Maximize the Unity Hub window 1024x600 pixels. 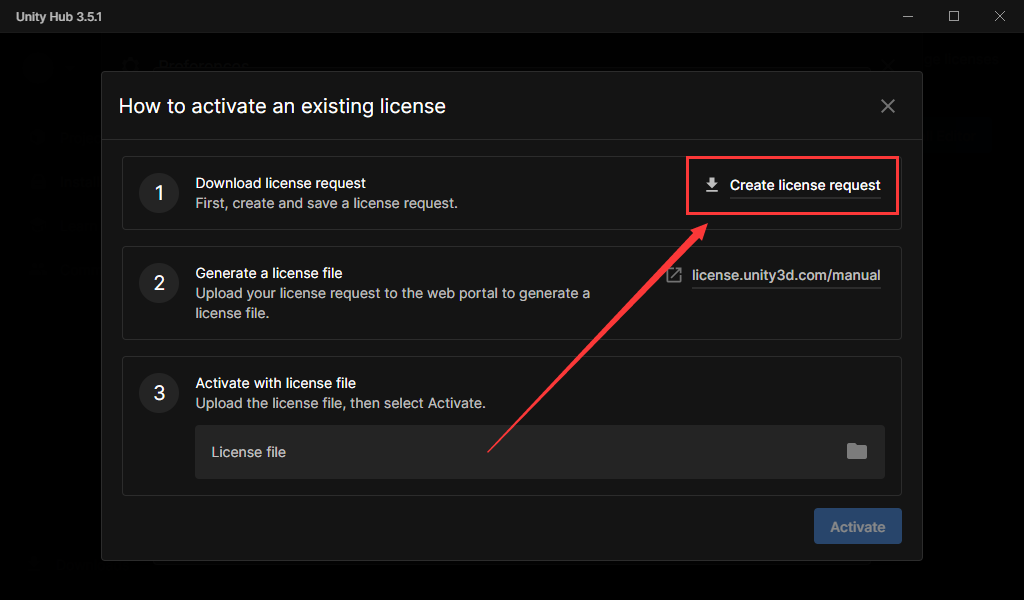click(953, 16)
